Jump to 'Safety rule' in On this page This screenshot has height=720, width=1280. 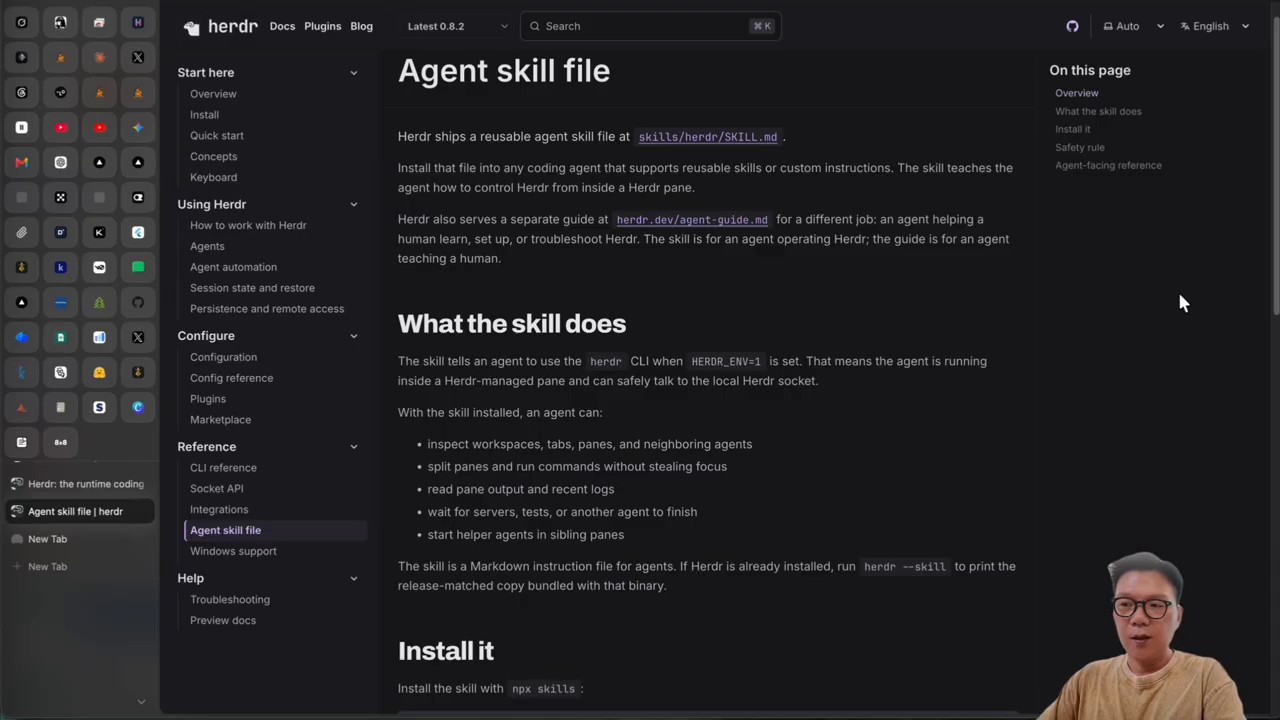pos(1080,147)
